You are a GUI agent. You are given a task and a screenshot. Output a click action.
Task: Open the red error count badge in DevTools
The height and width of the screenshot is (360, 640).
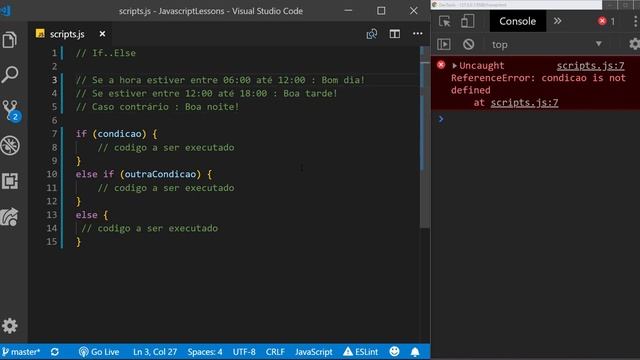point(607,21)
